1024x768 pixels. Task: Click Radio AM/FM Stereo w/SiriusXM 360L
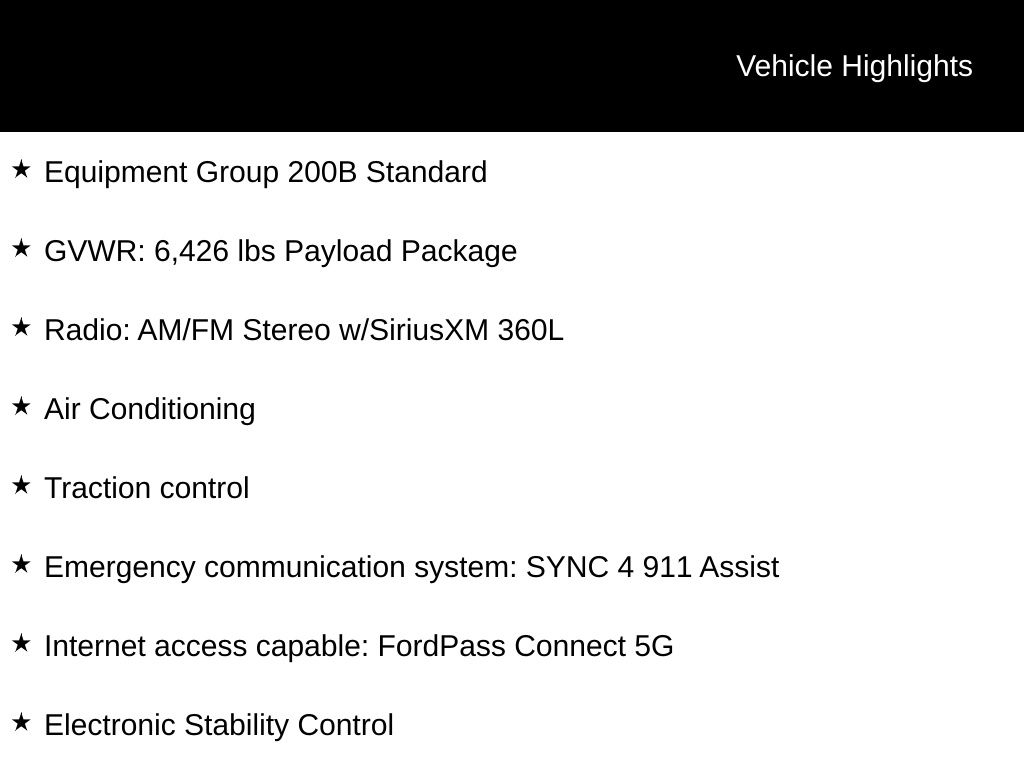[x=304, y=330]
